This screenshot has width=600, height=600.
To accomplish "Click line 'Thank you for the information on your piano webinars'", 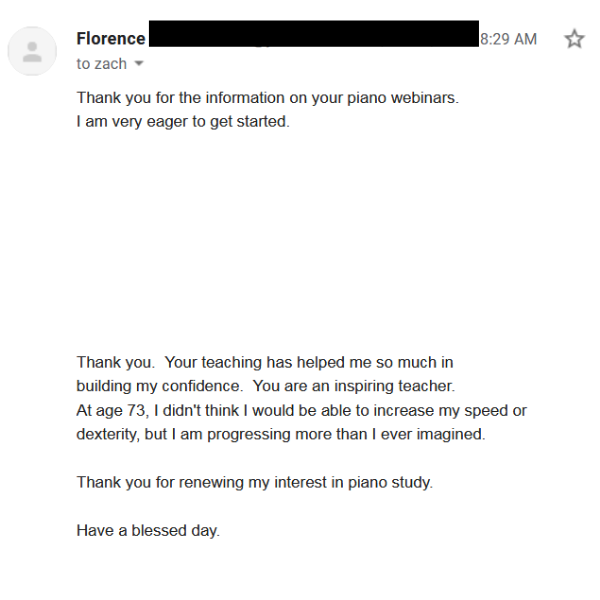I will tap(268, 98).
